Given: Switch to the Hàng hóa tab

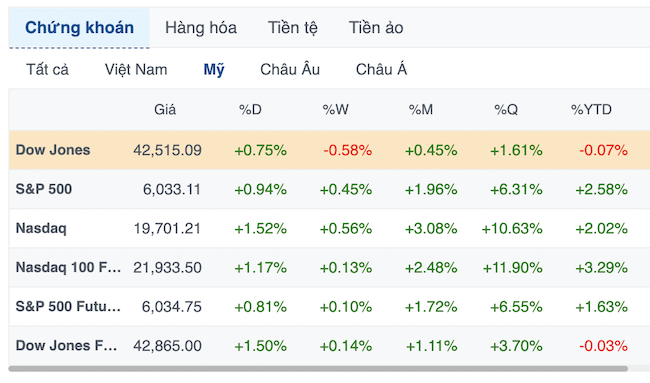Looking at the screenshot, I should (x=201, y=28).
